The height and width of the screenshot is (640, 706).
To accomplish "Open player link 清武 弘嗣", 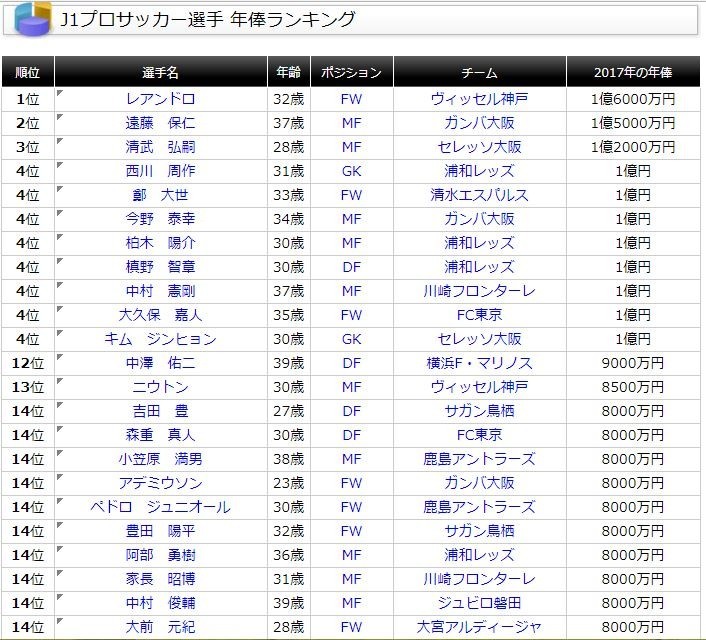I will click(x=161, y=147).
